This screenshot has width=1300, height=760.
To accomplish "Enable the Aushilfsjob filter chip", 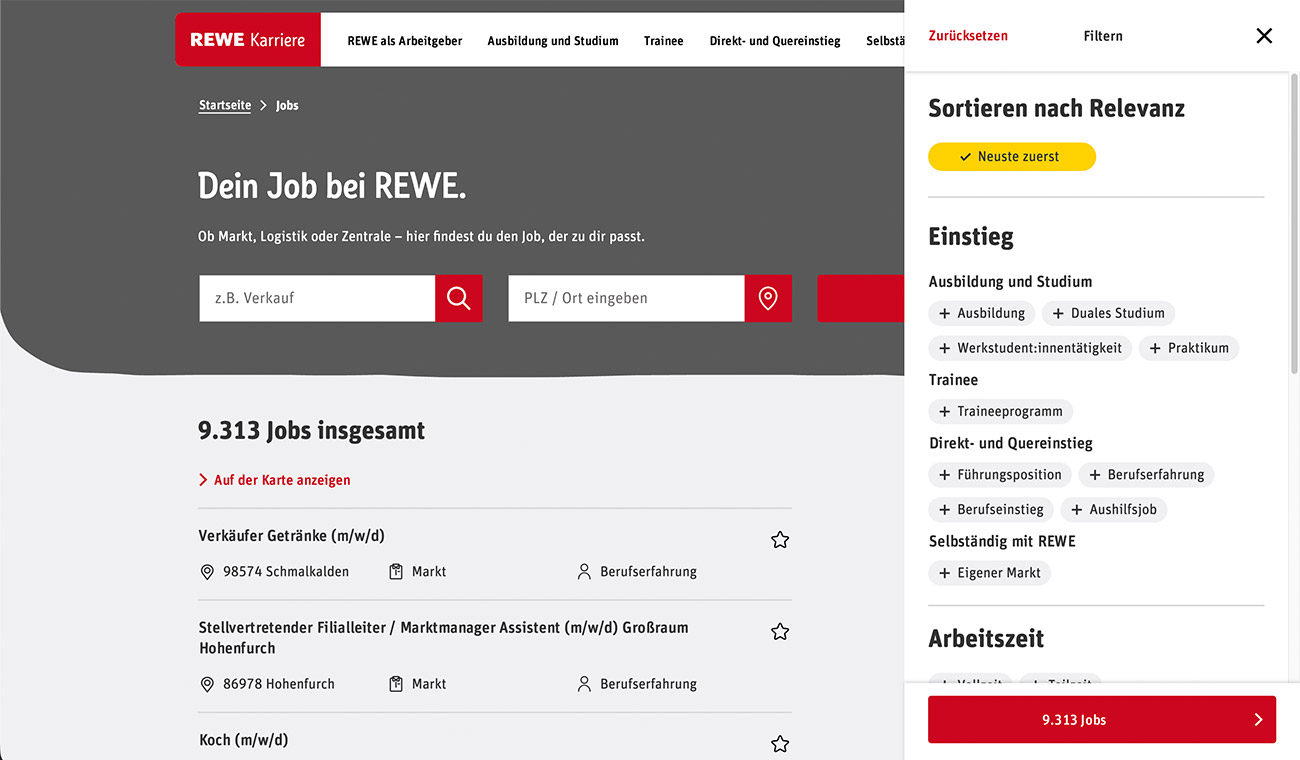I will [1114, 509].
